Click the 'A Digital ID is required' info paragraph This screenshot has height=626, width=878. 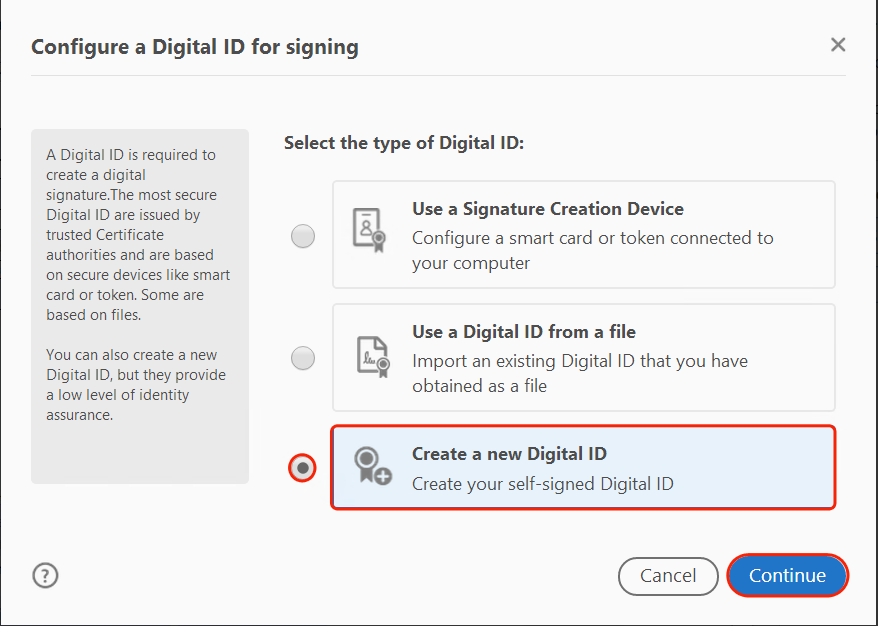(x=138, y=234)
